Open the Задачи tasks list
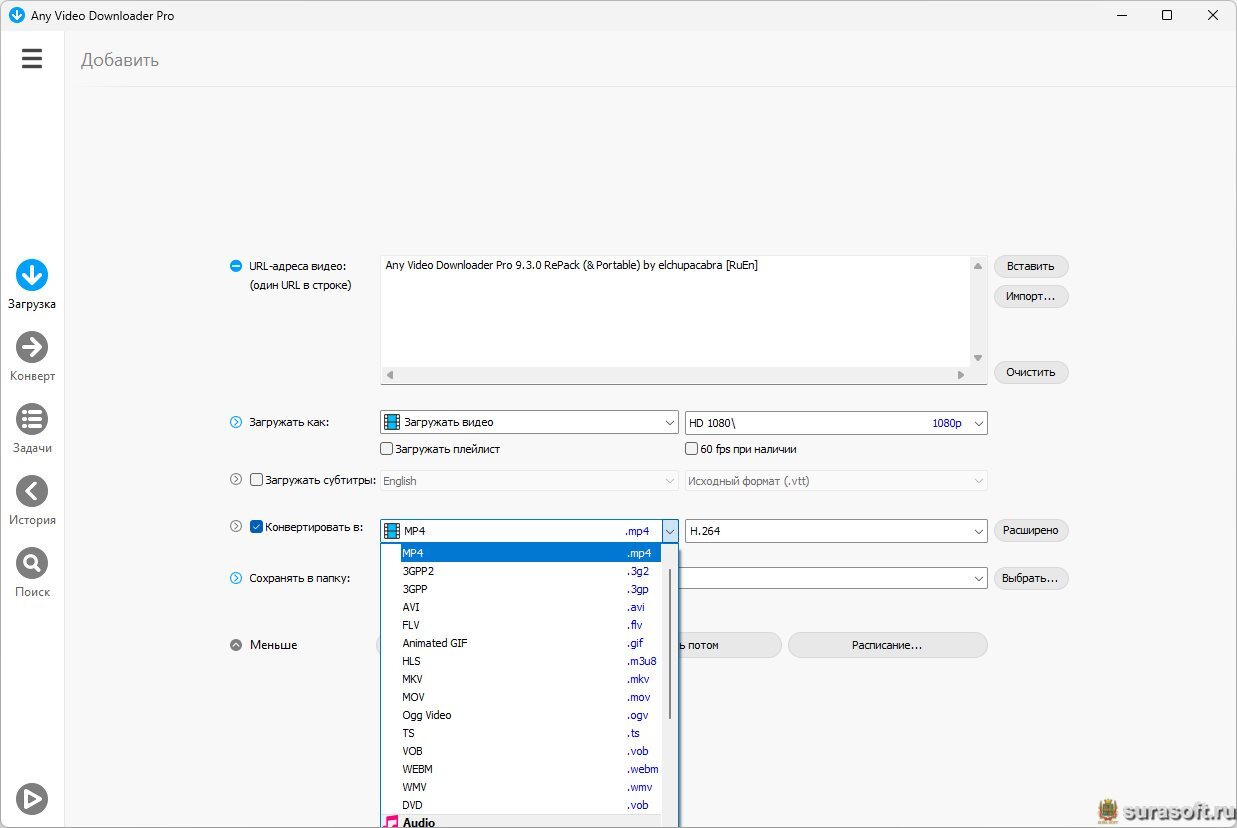 click(x=32, y=420)
